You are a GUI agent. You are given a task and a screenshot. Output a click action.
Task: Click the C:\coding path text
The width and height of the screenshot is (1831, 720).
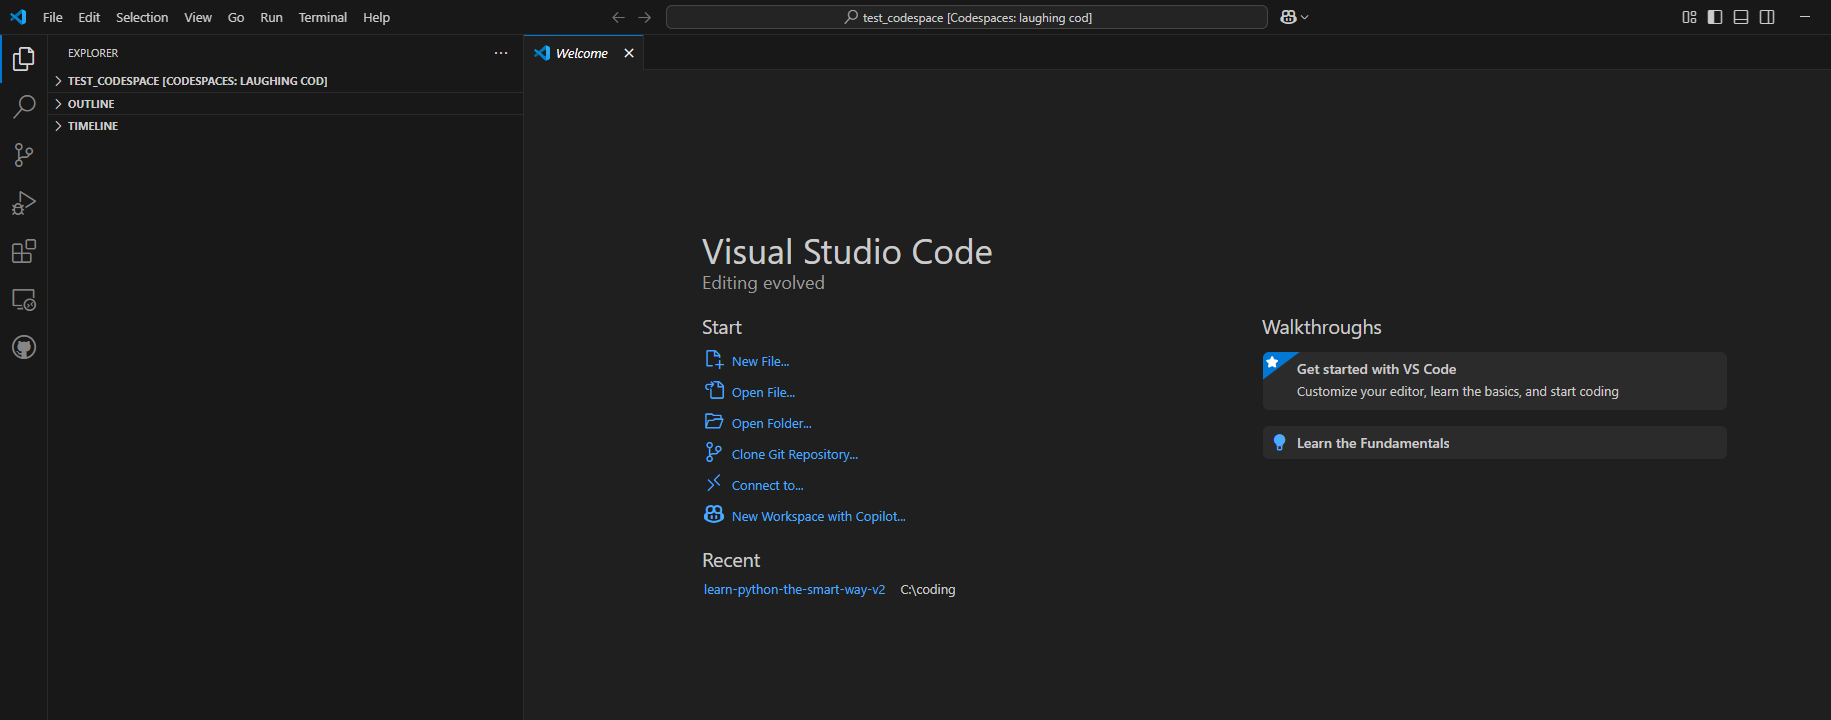928,590
